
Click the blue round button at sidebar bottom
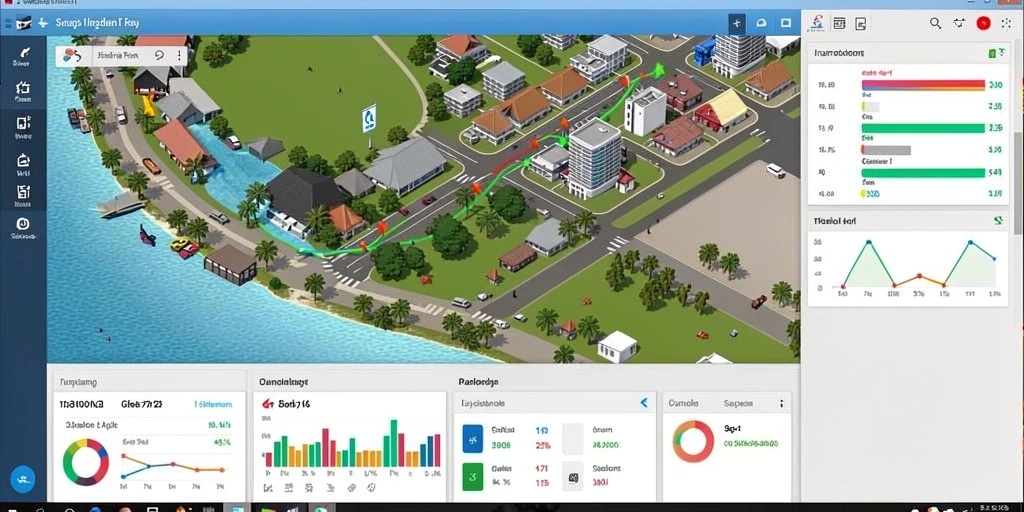point(23,479)
